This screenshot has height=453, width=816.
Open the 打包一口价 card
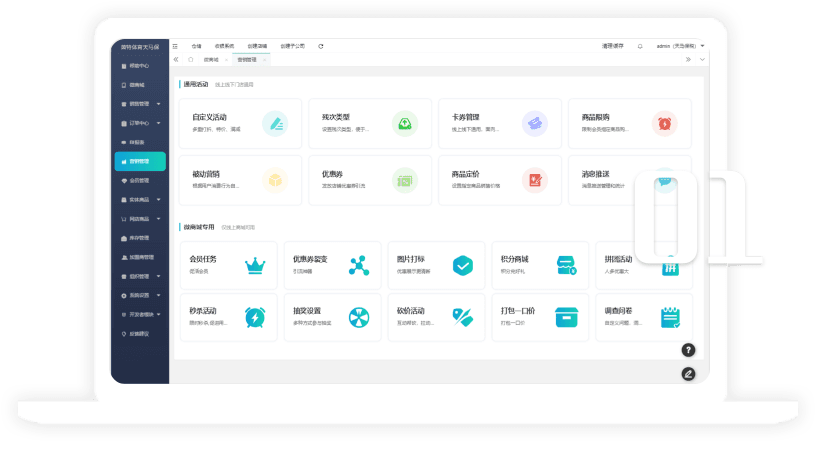click(538, 317)
